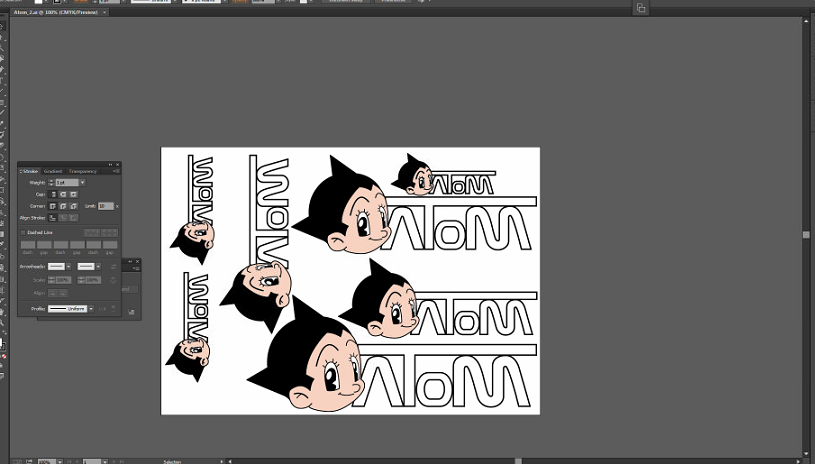The image size is (815, 464).
Task: Select the Magic Wand tool
Action: click(2, 48)
